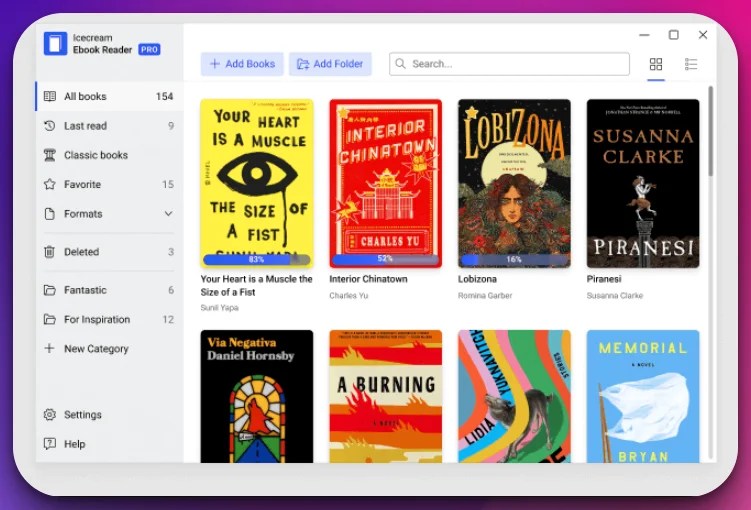
Task: Click the Icecream Ebook Reader logo icon
Action: tap(56, 44)
